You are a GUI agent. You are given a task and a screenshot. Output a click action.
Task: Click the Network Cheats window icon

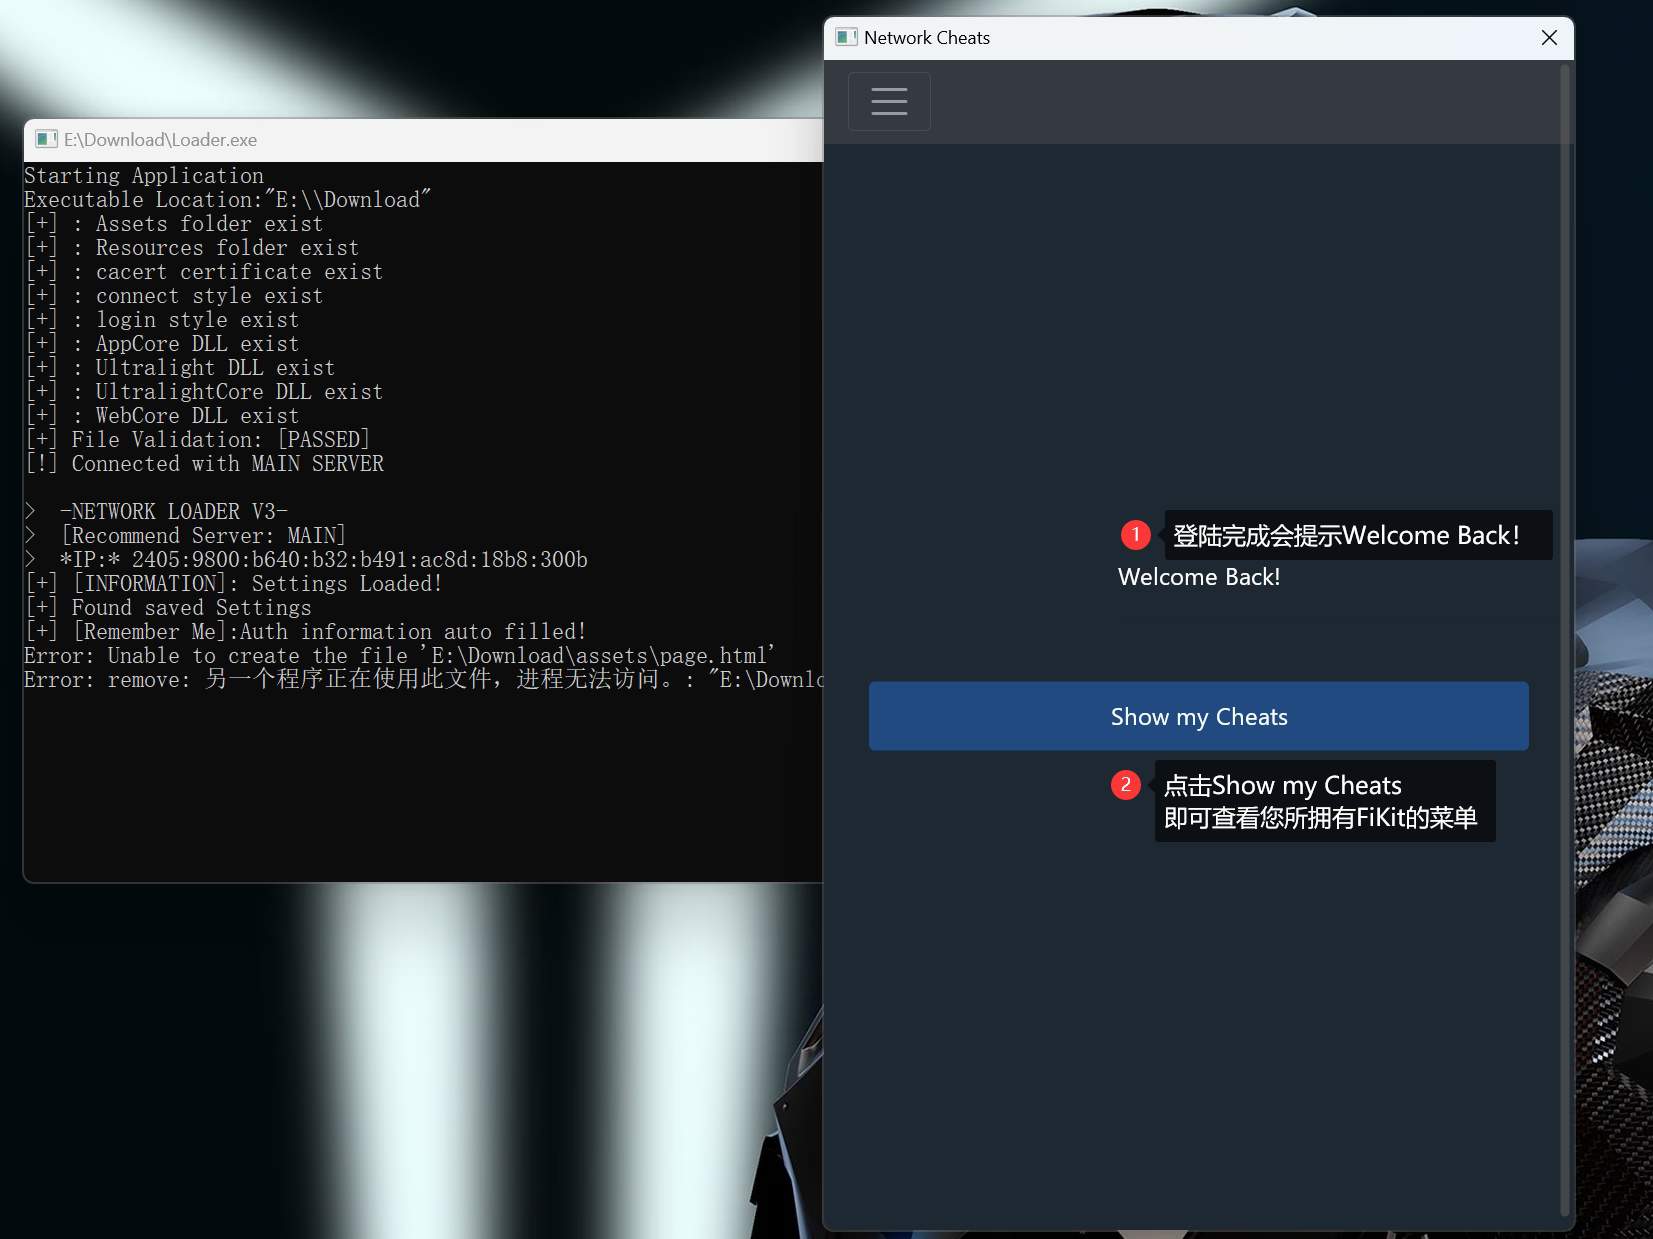click(846, 38)
